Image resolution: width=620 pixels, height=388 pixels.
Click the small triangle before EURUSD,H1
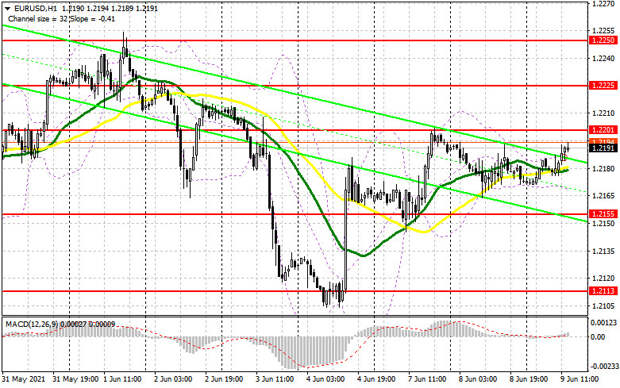[x=8, y=8]
